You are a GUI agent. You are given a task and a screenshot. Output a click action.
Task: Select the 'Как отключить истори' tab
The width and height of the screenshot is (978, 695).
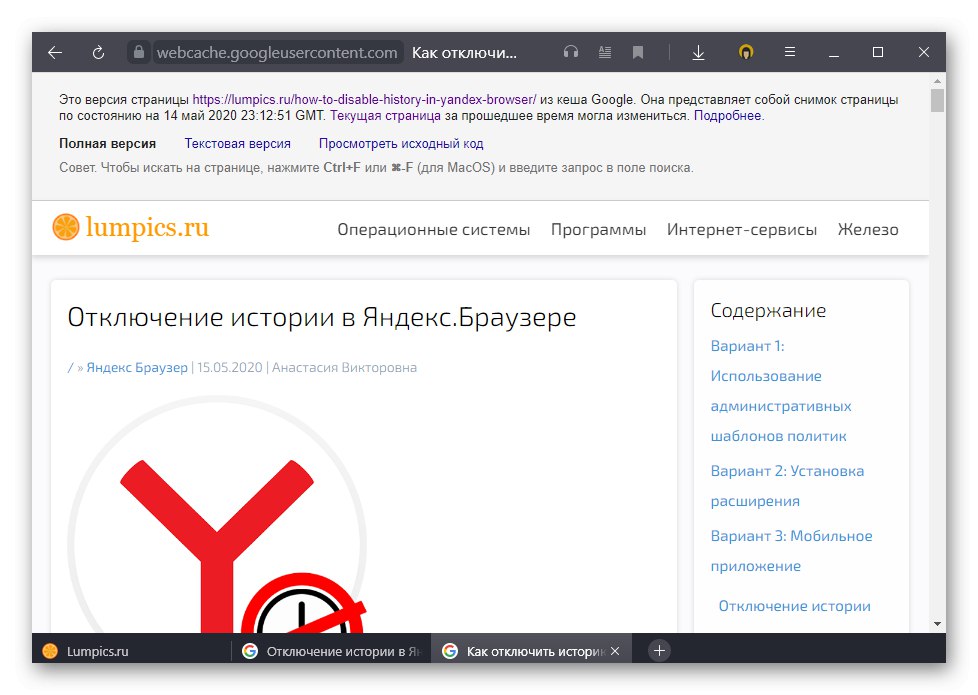[530, 651]
